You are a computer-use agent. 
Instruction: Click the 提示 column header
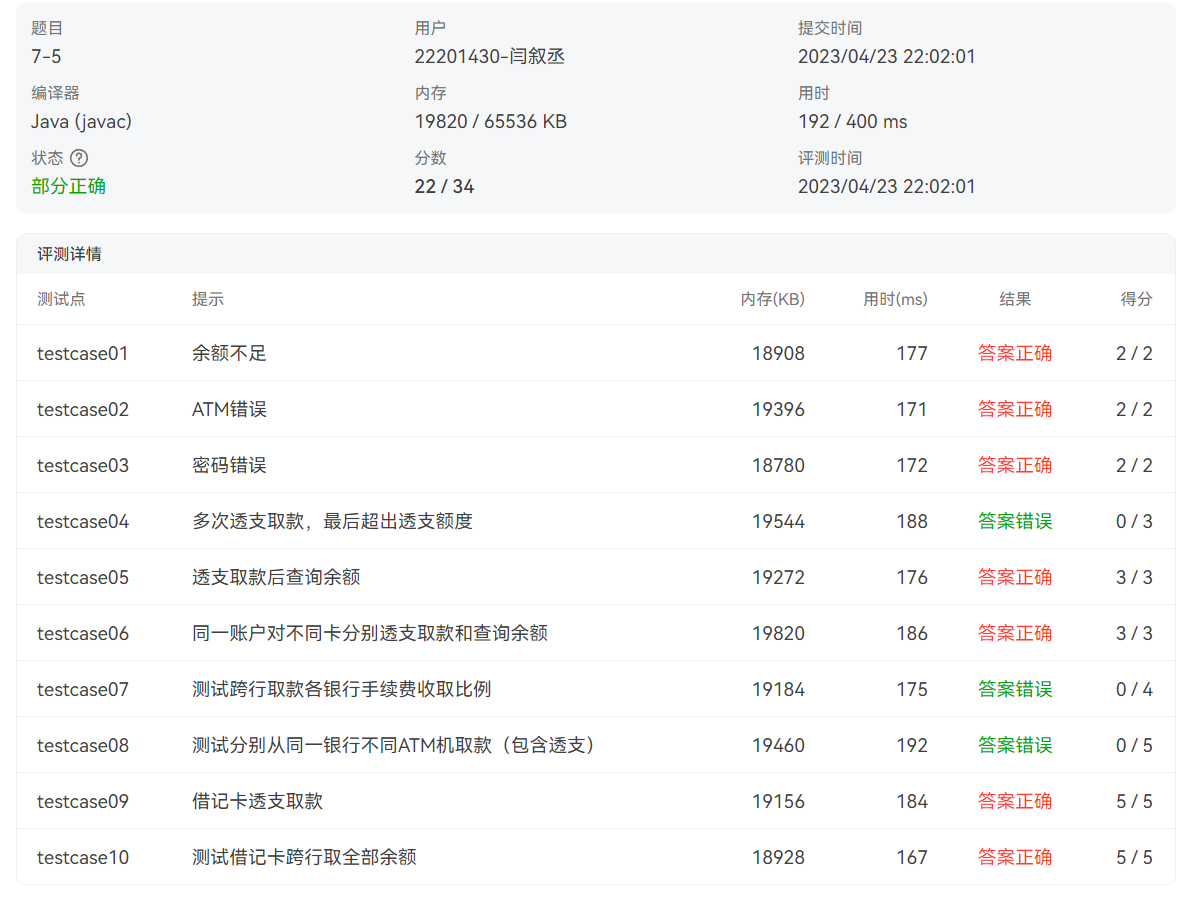[208, 299]
